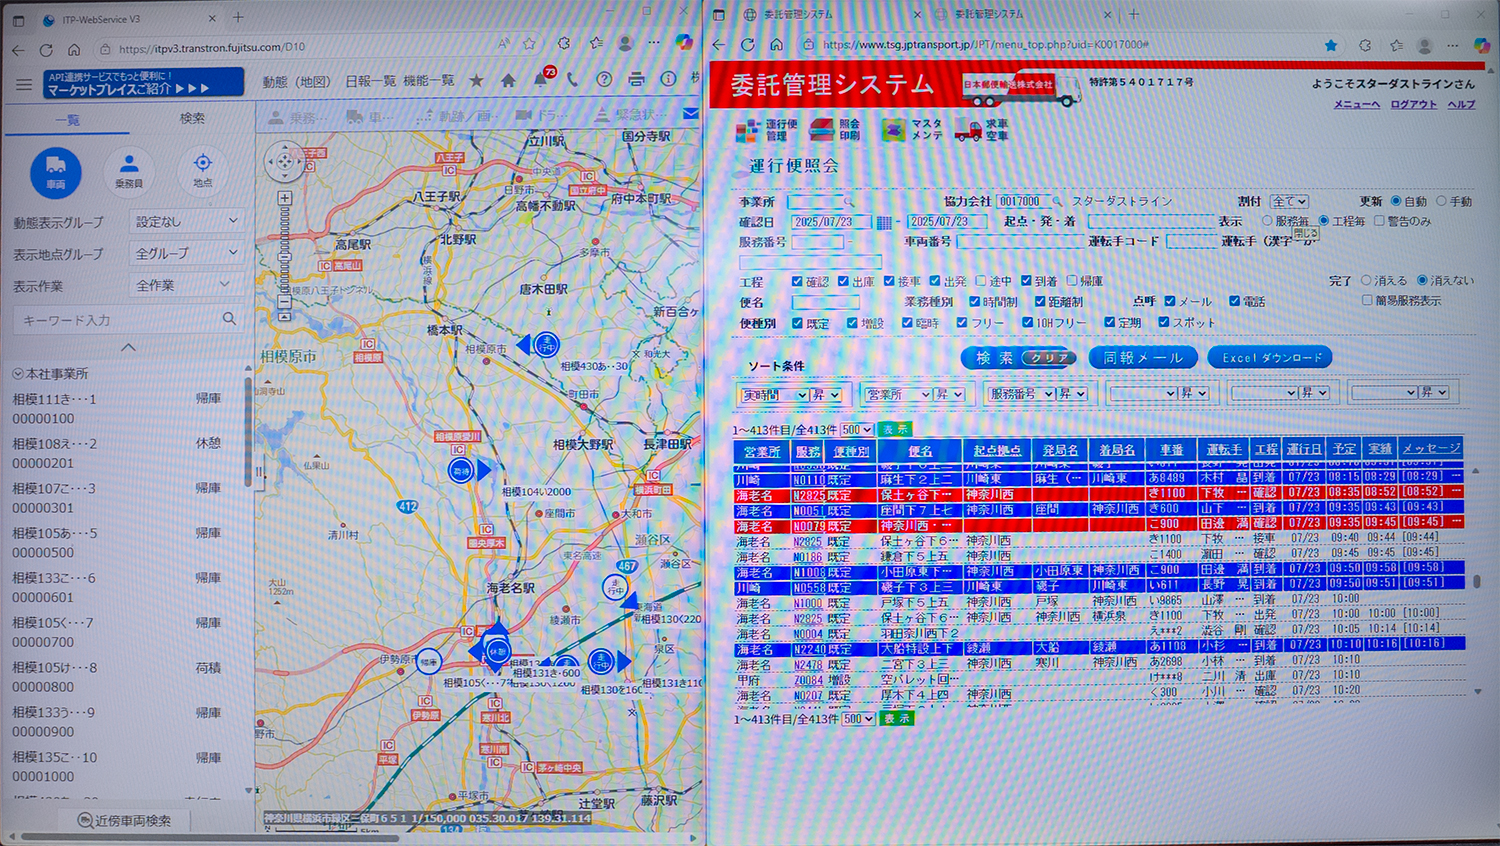The height and width of the screenshot is (846, 1500).
Task: Select the 手動 update radio button
Action: [x=1441, y=202]
